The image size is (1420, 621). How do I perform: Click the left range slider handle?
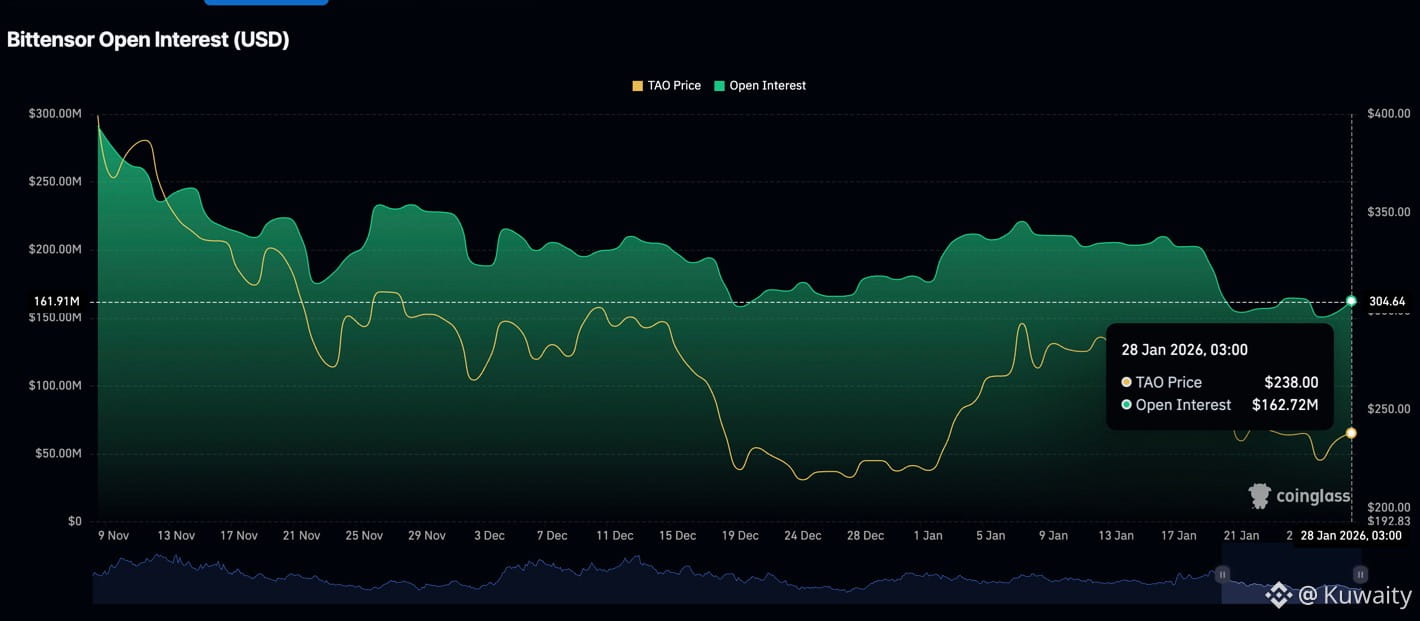click(x=1222, y=575)
